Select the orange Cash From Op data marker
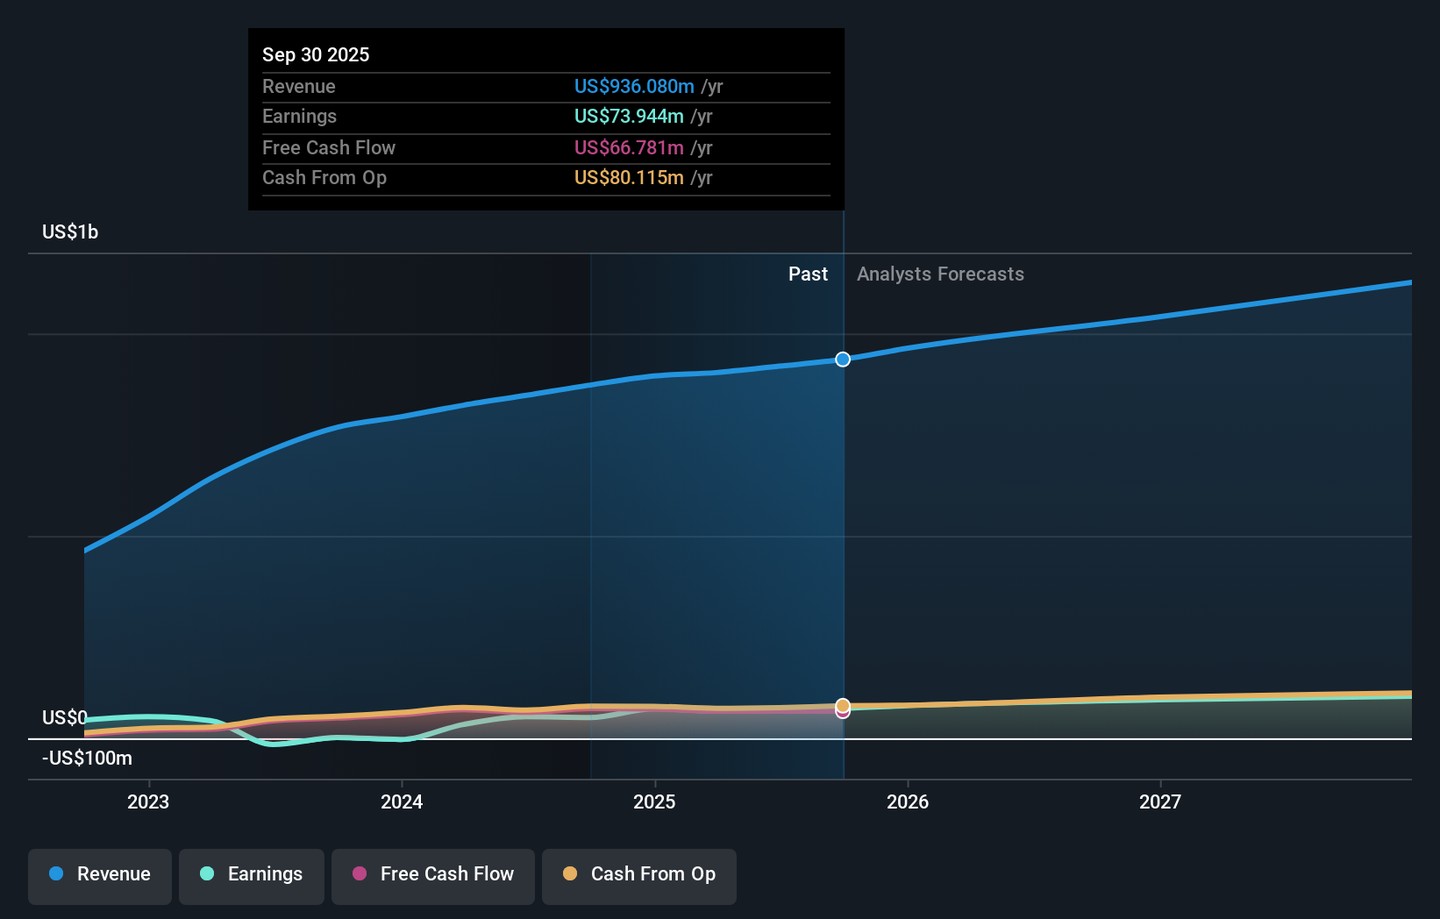This screenshot has width=1440, height=919. point(843,705)
